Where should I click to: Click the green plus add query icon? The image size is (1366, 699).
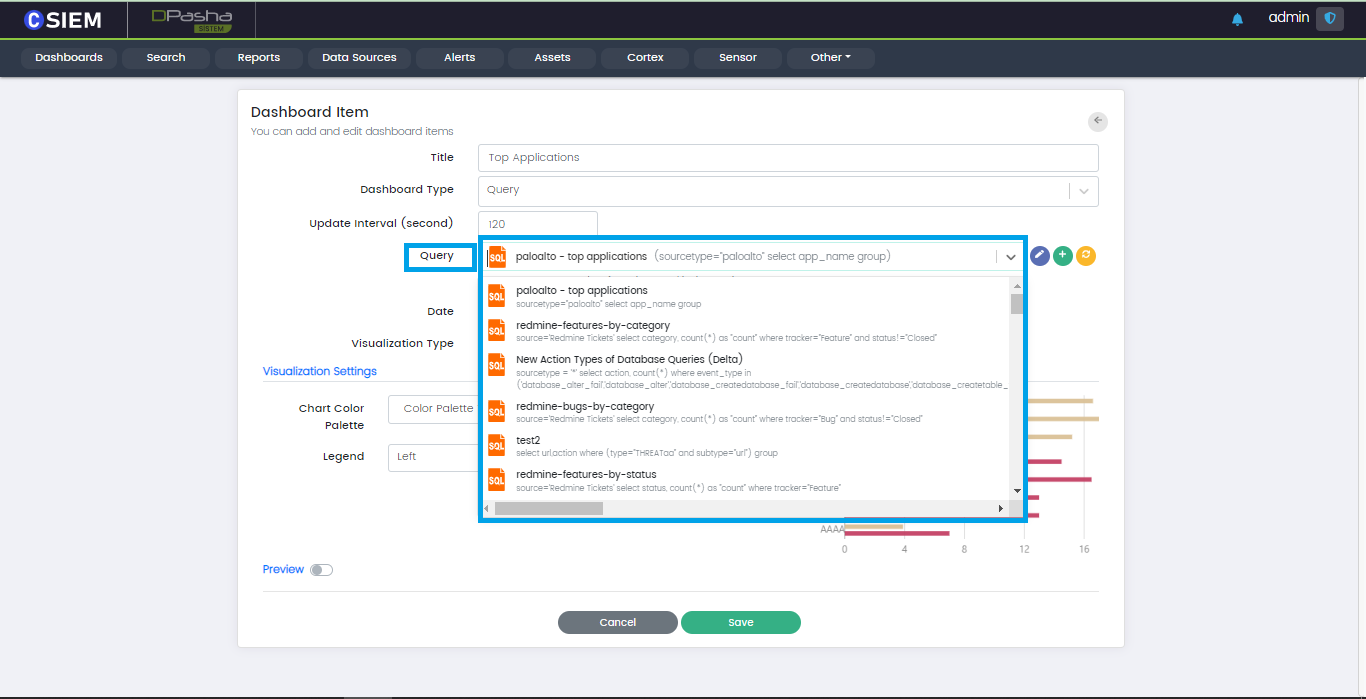pos(1063,256)
